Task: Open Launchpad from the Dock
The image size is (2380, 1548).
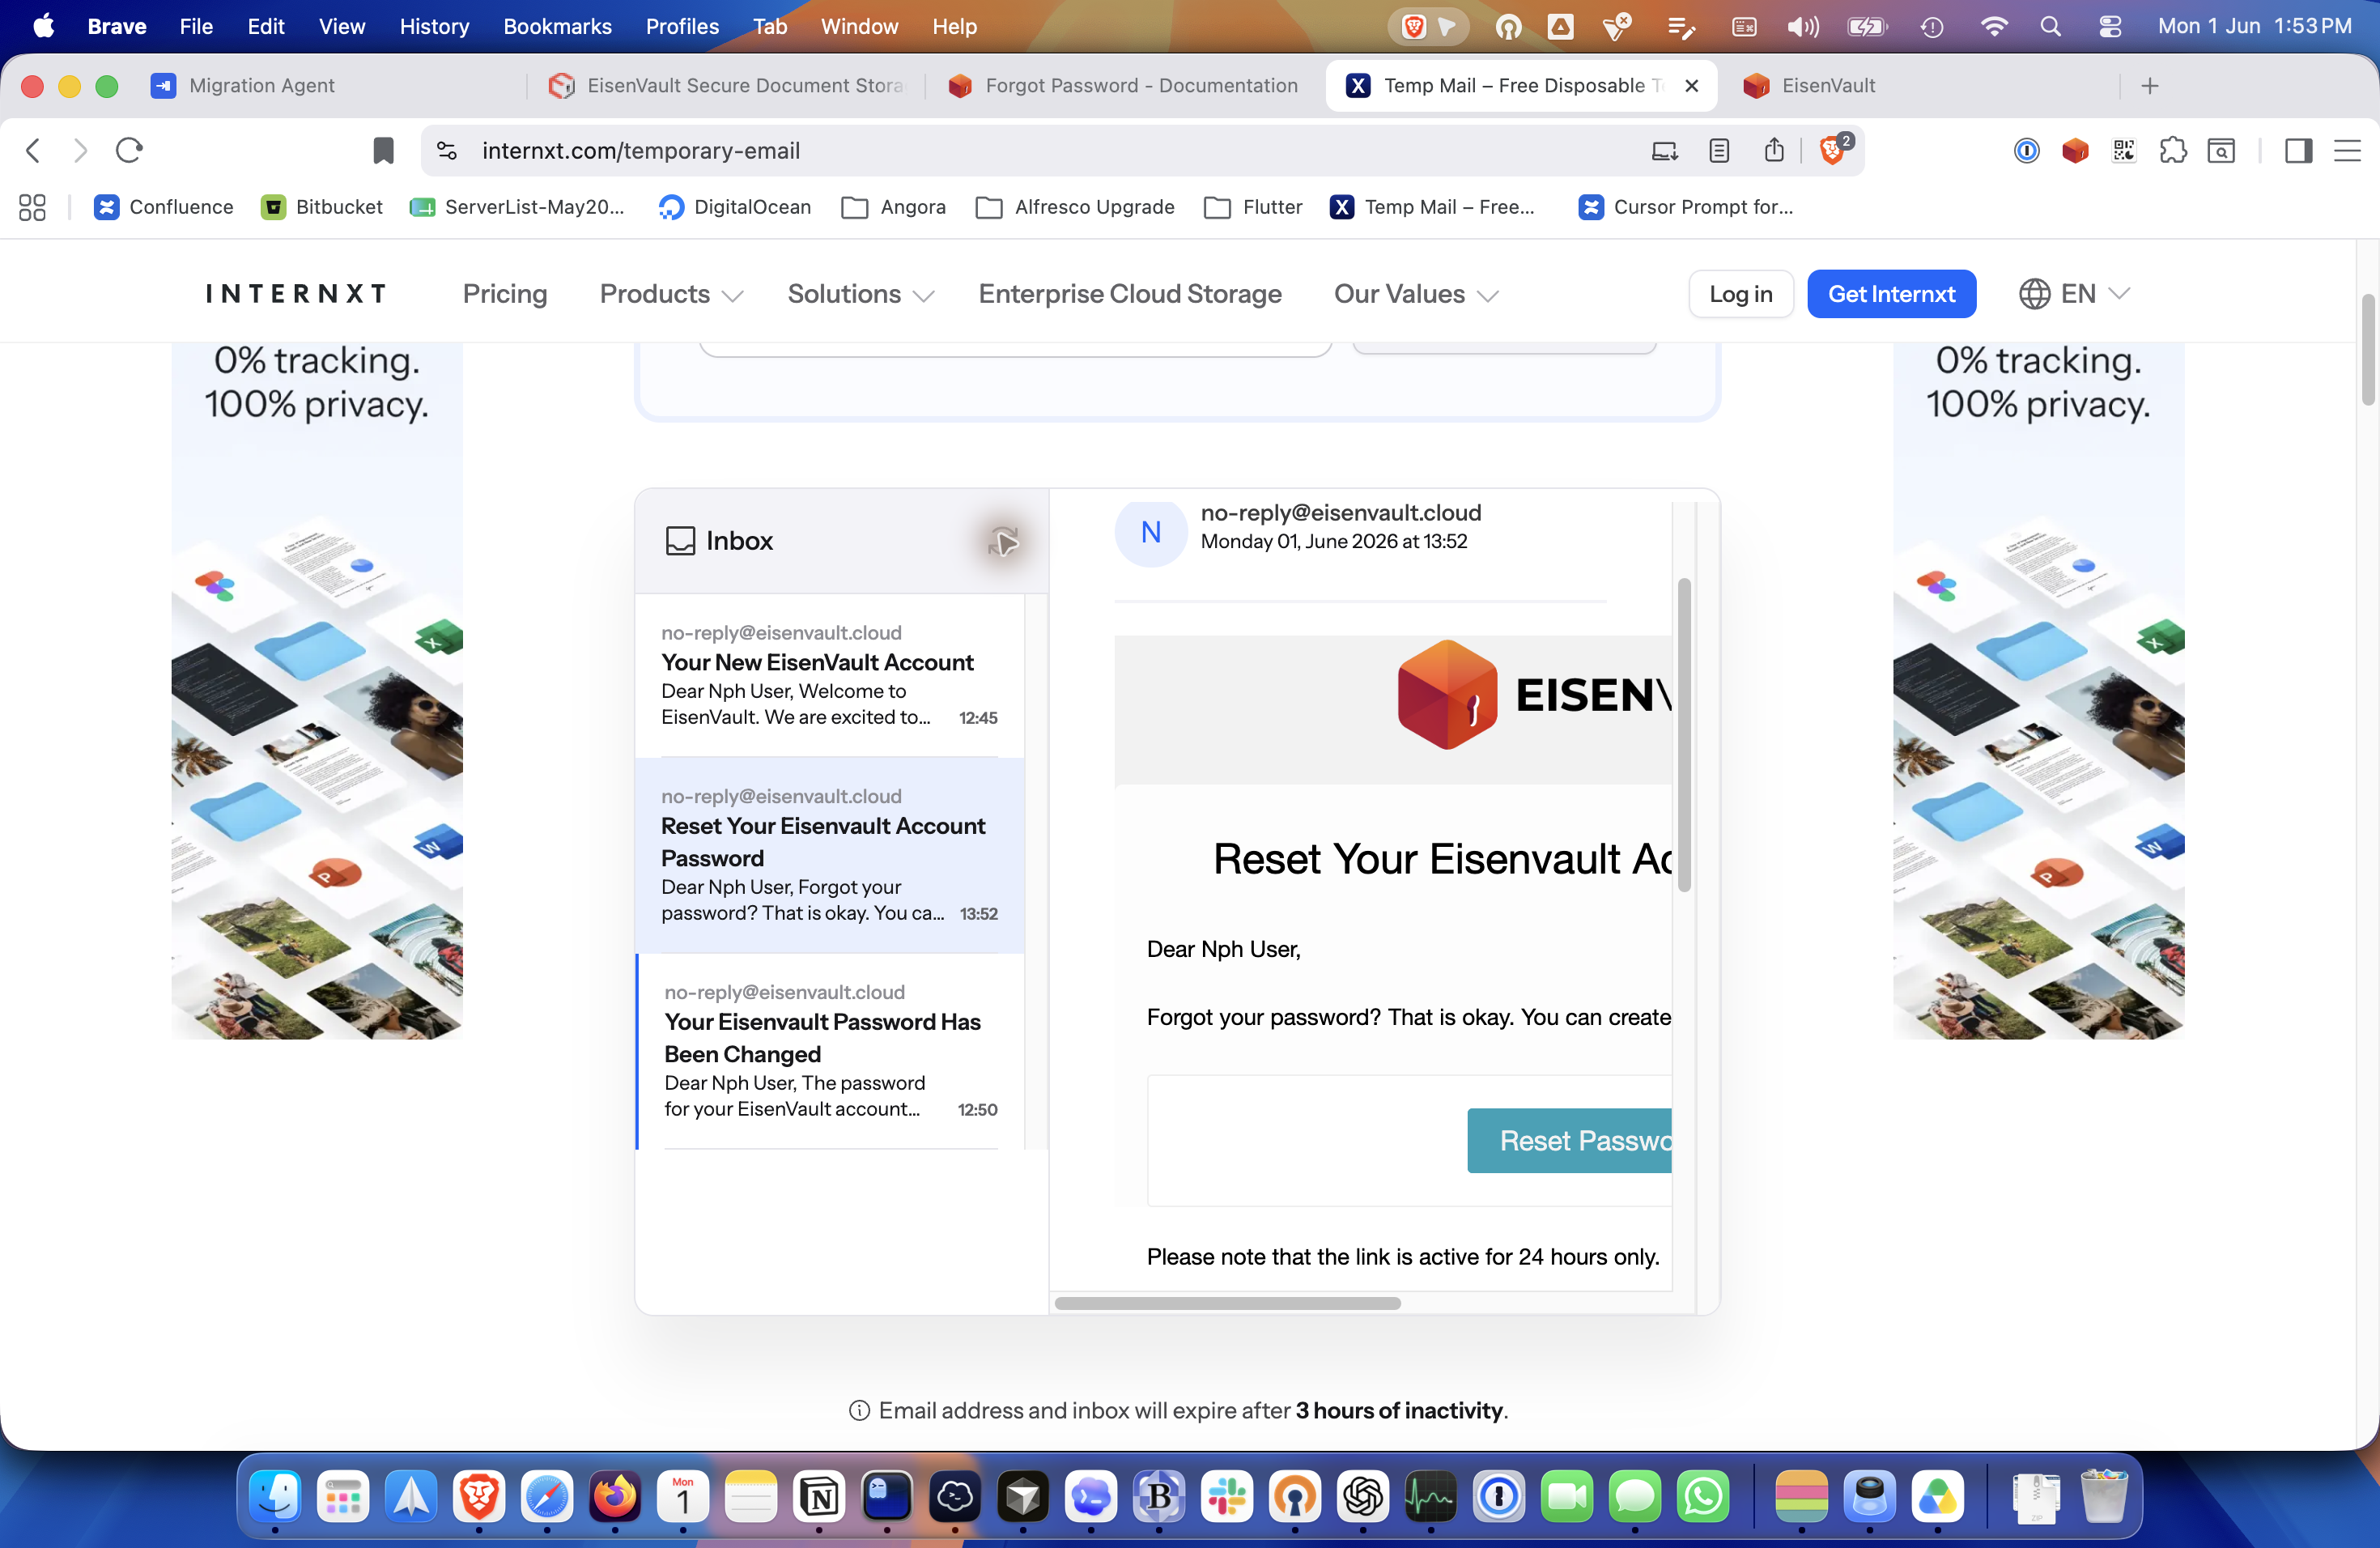Action: pyautogui.click(x=343, y=1496)
